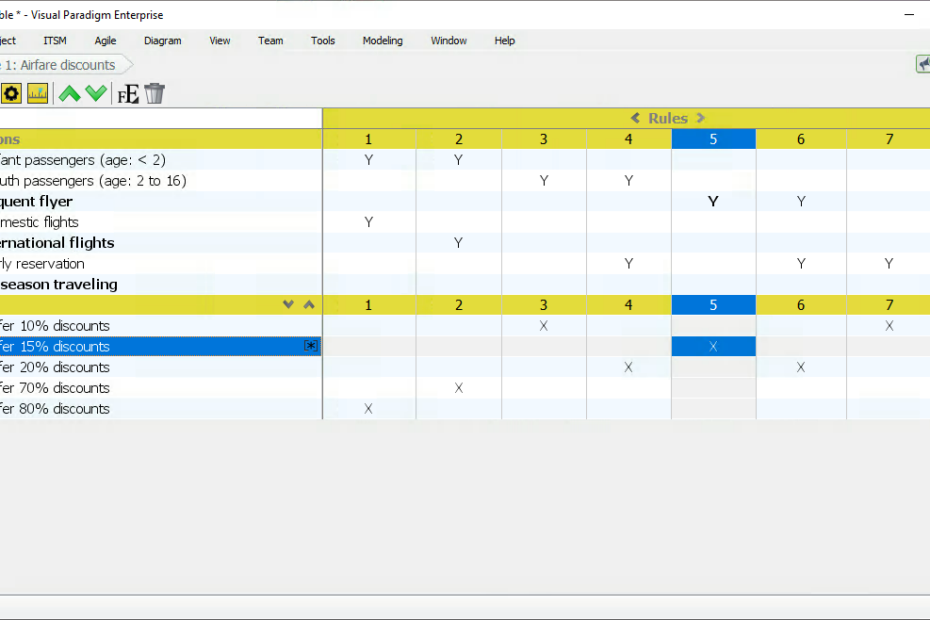
Task: Toggle the X mark in rule 3 for 10% discounts
Action: click(543, 325)
